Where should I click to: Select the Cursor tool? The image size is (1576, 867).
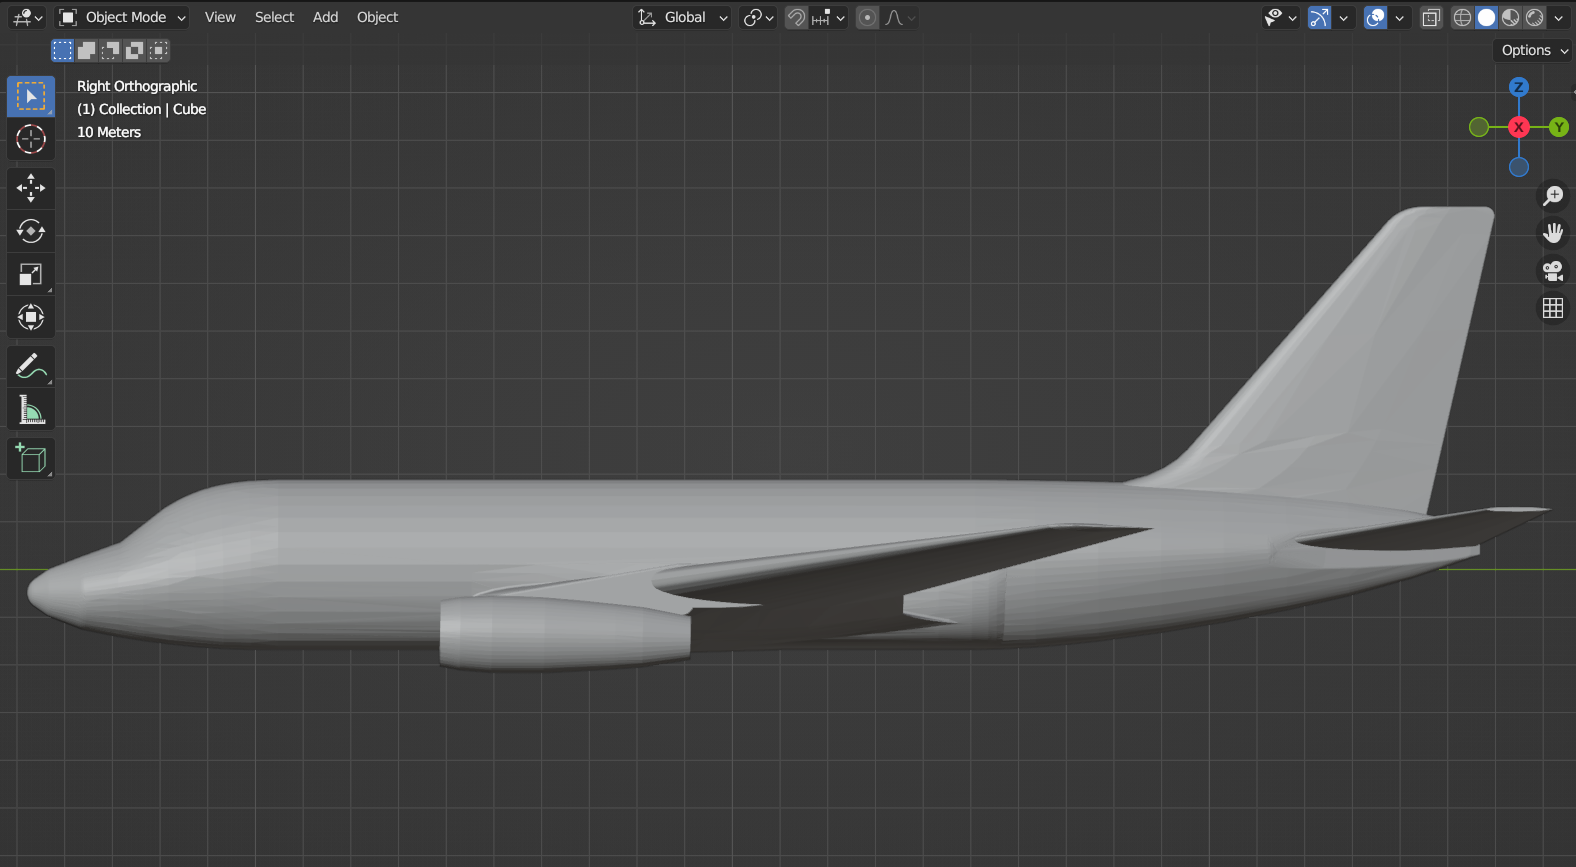31,139
